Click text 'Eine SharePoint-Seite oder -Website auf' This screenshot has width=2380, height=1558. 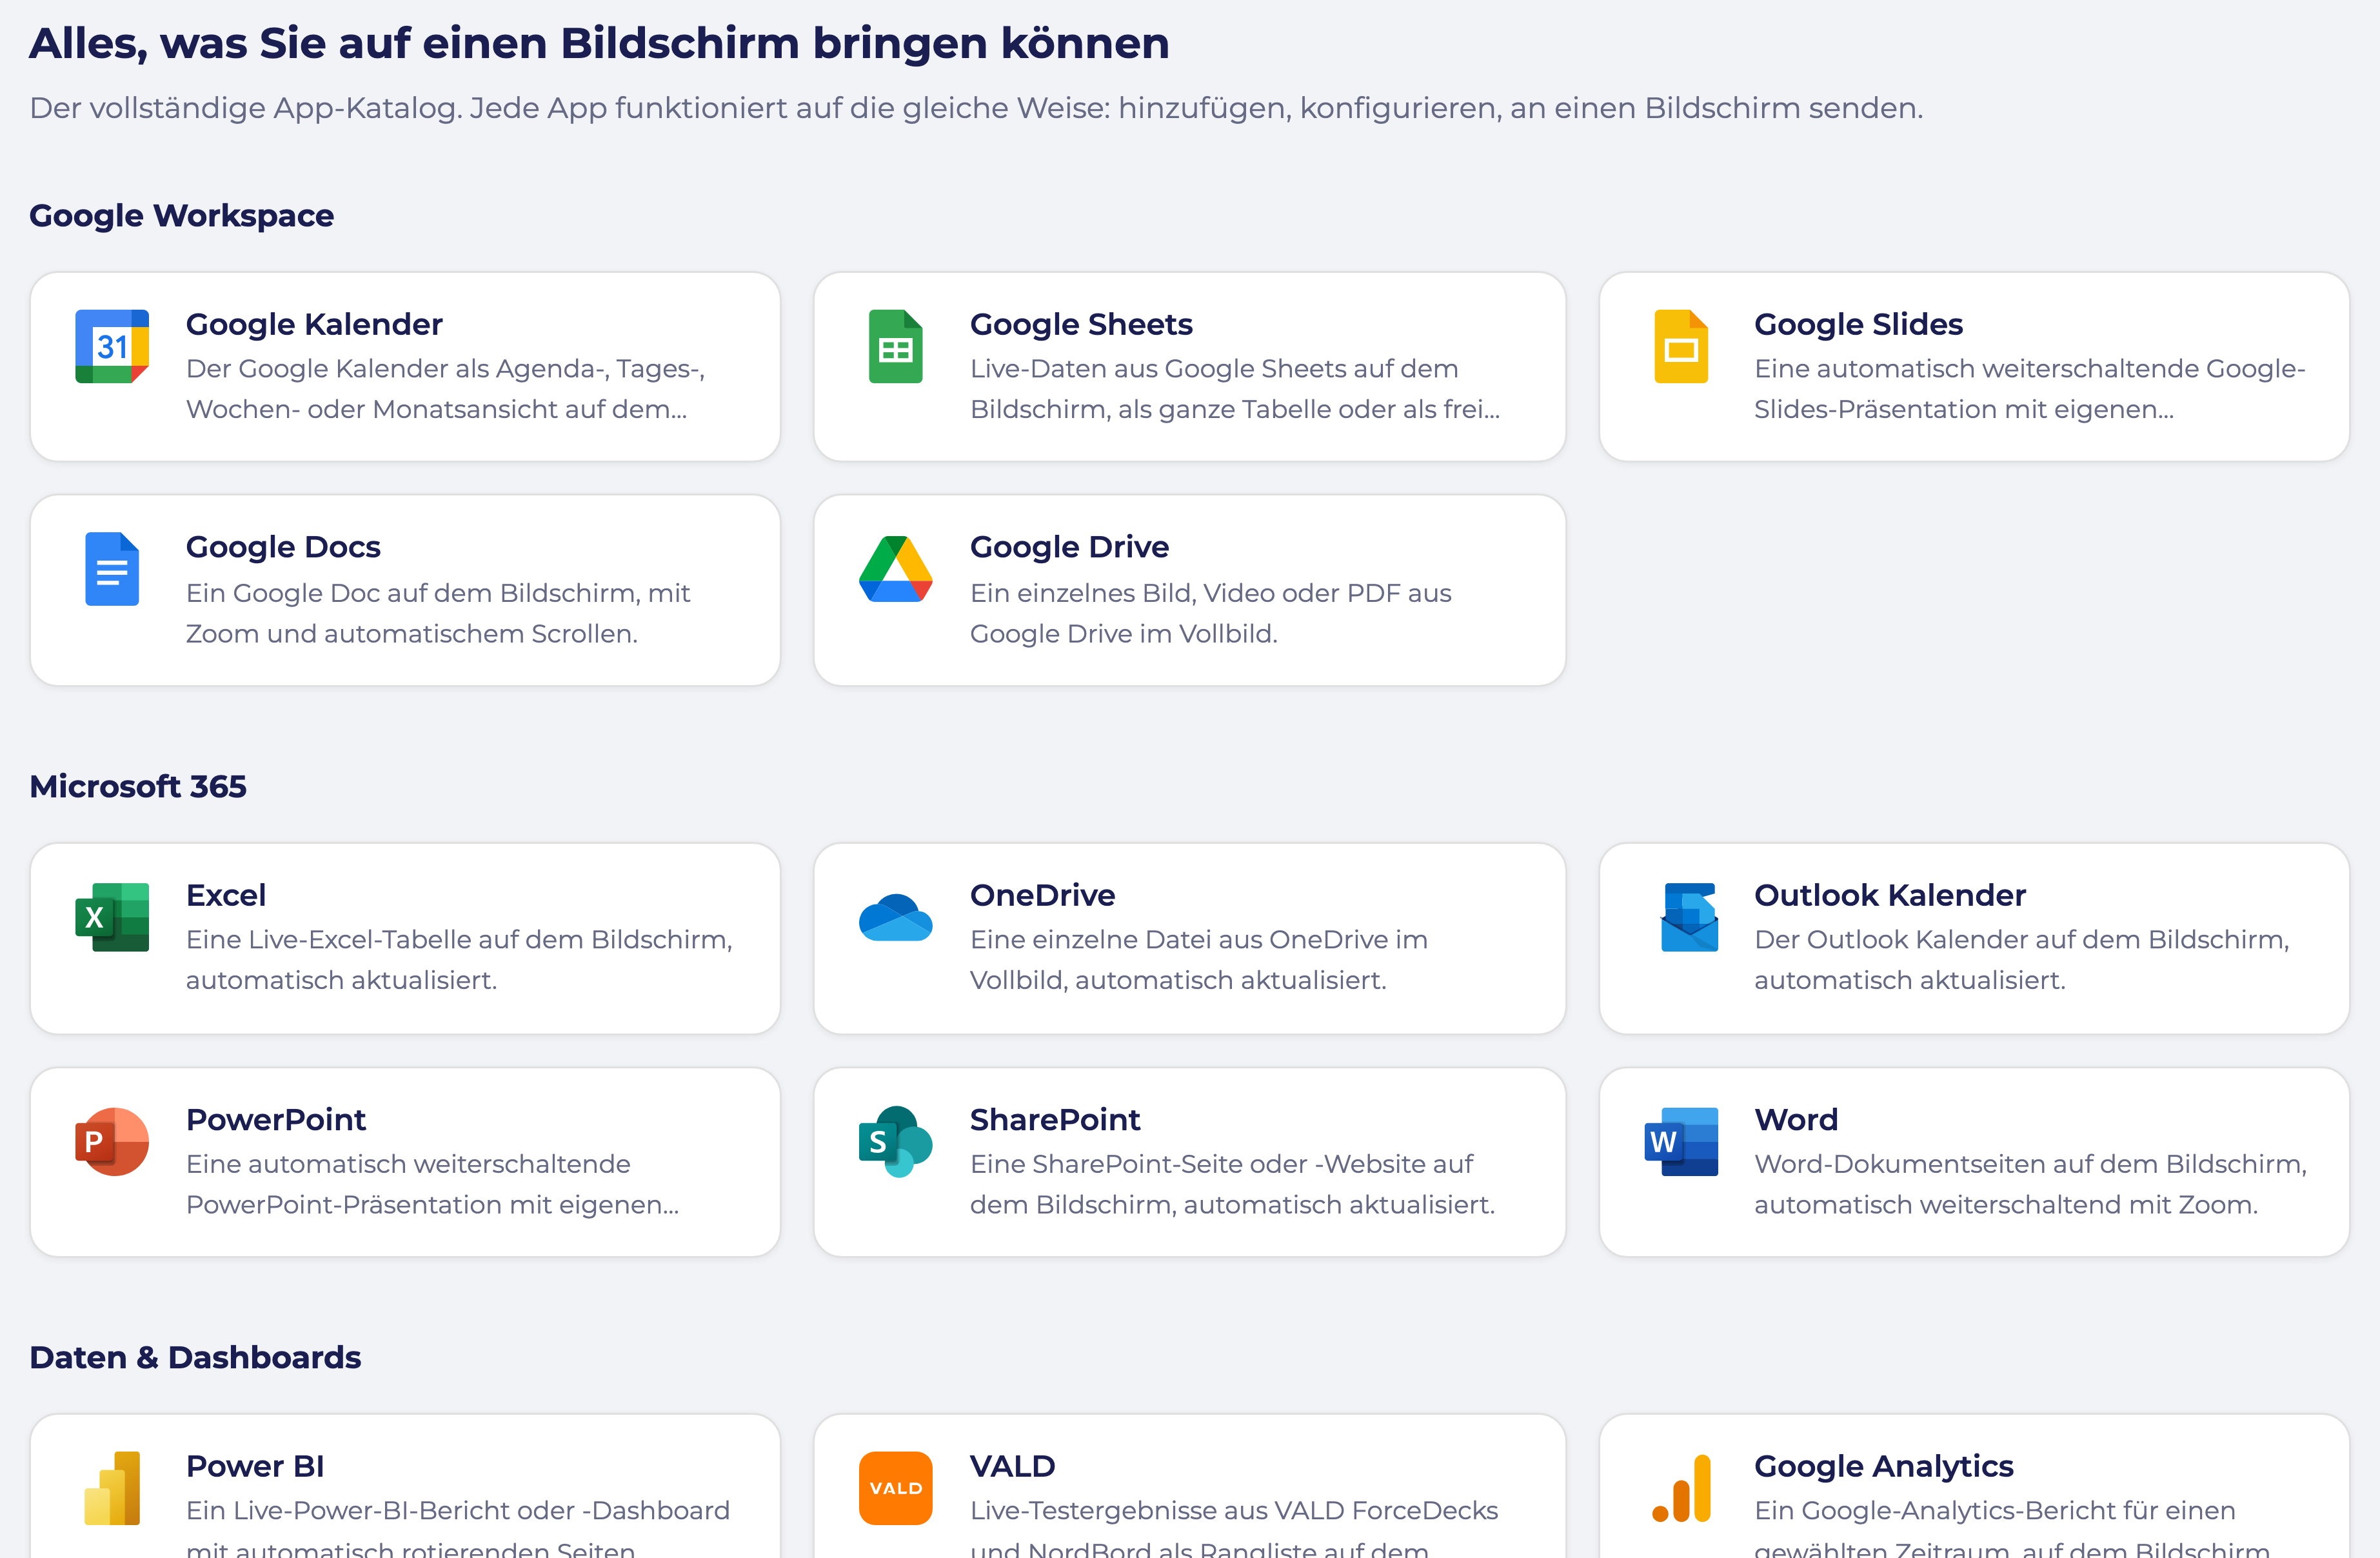(x=1222, y=1164)
